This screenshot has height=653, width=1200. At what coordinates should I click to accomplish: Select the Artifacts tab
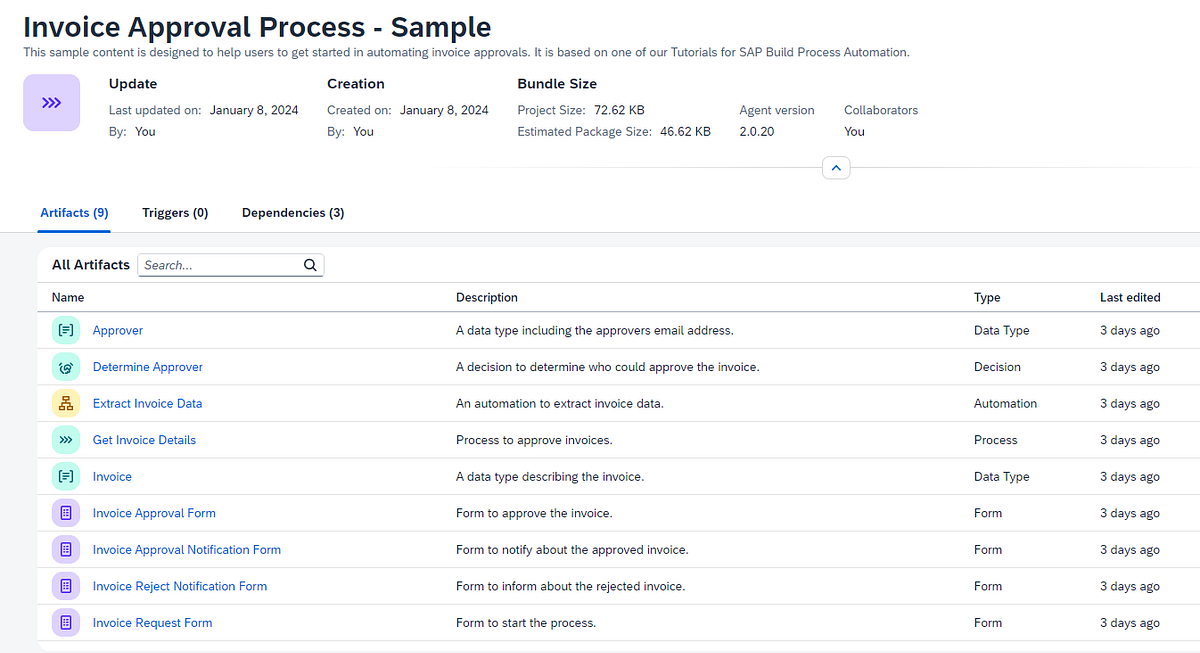click(74, 212)
